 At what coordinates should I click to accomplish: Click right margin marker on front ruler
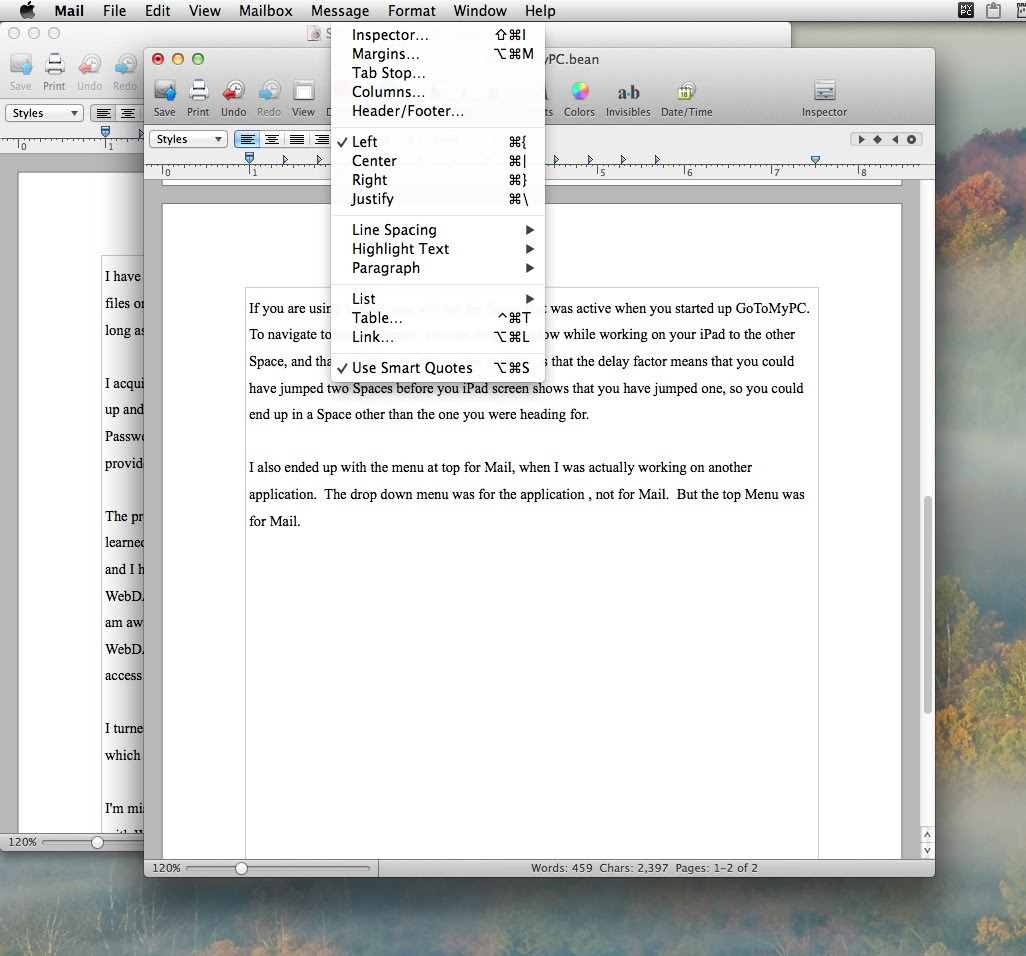point(815,160)
